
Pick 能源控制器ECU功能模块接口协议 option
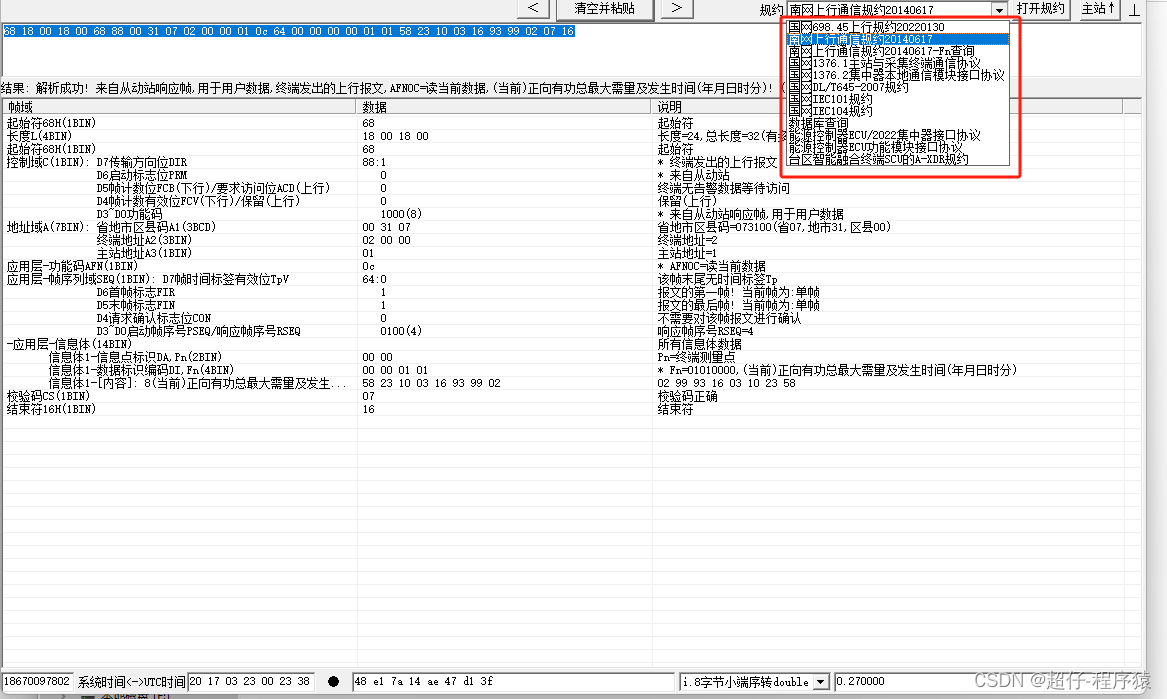click(x=898, y=147)
